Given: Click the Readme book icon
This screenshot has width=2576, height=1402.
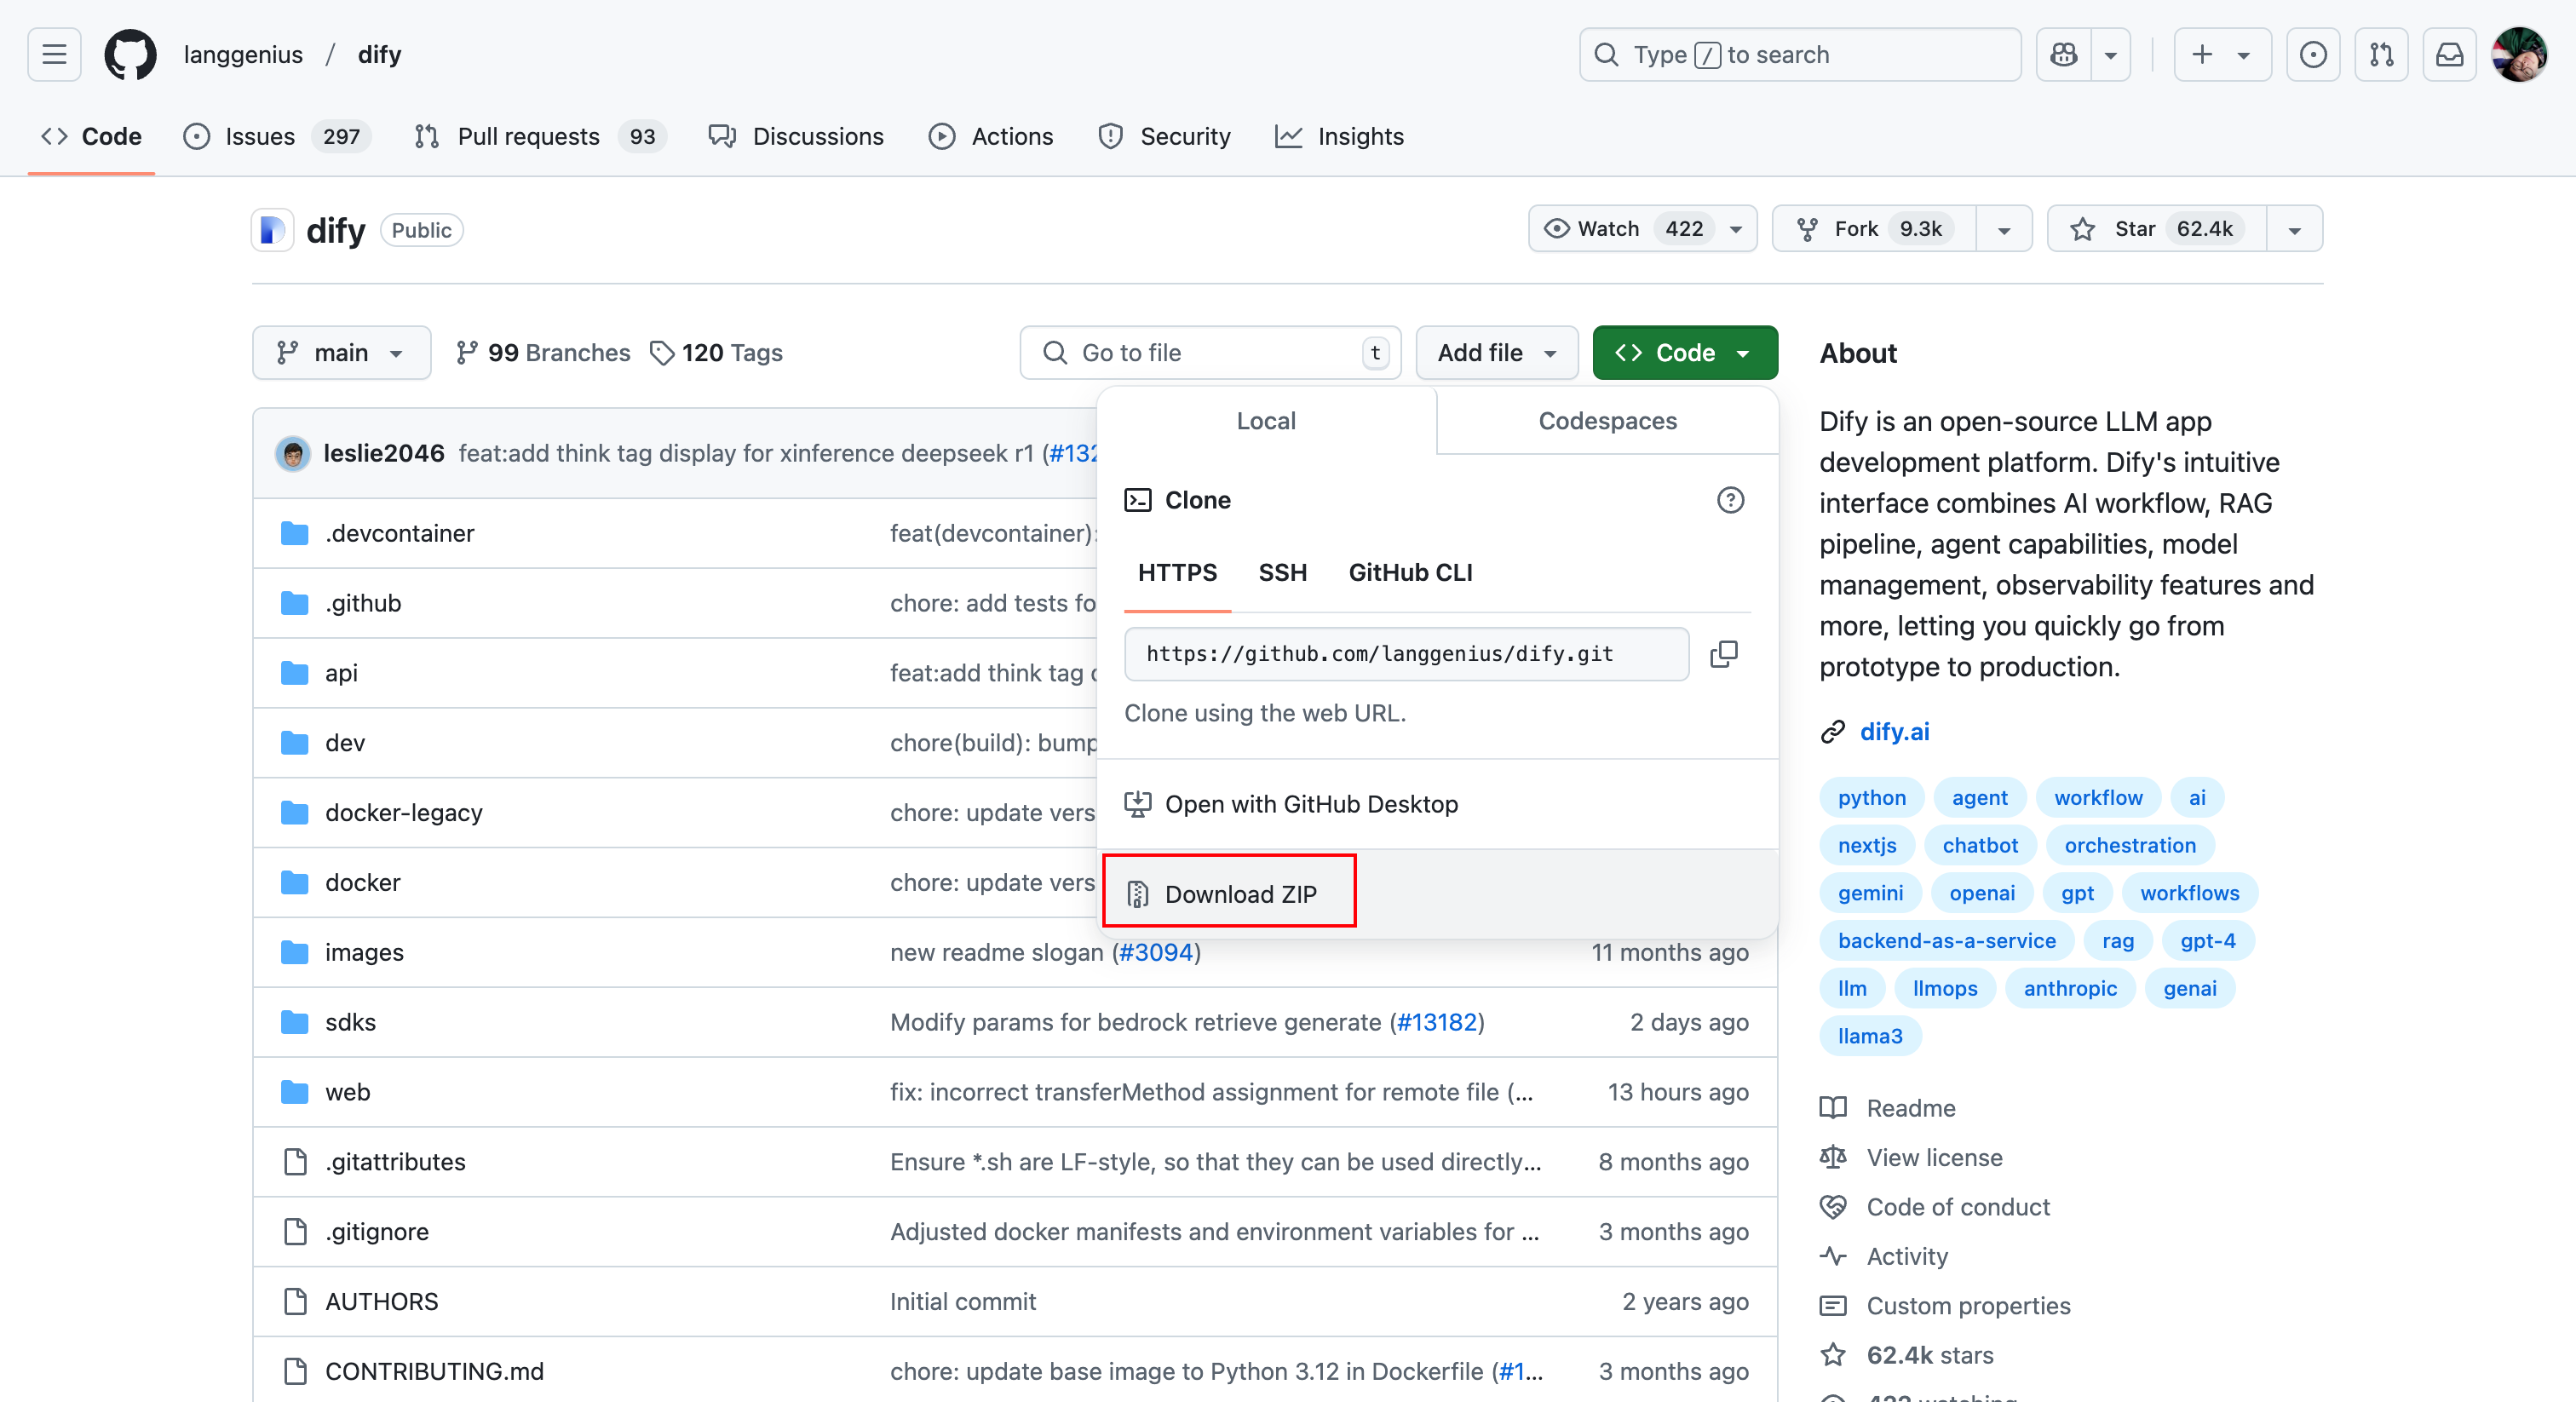Looking at the screenshot, I should (x=1833, y=1107).
